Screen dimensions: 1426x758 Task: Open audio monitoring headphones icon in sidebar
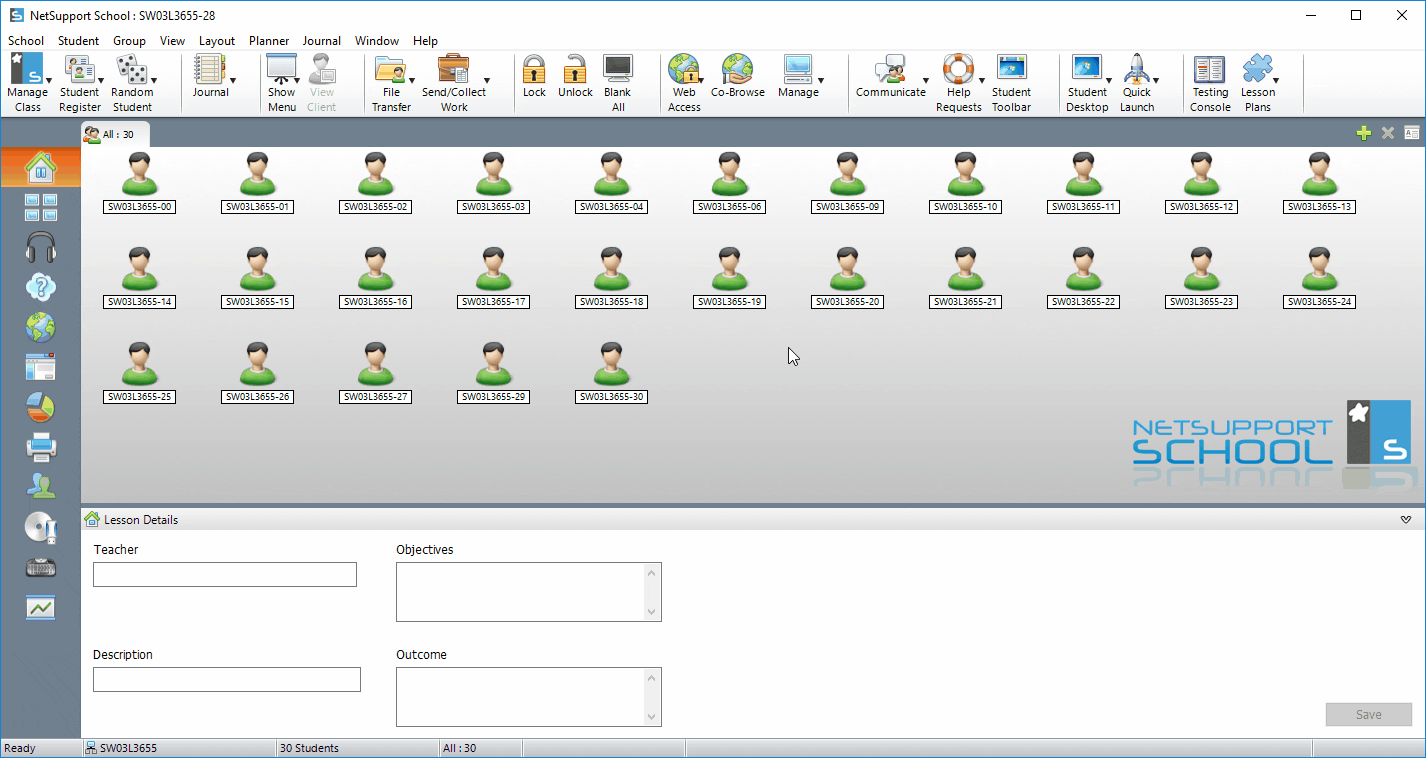tap(41, 247)
